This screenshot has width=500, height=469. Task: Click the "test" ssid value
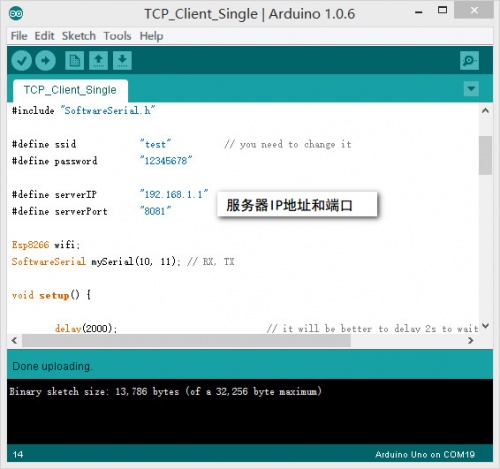tap(155, 144)
